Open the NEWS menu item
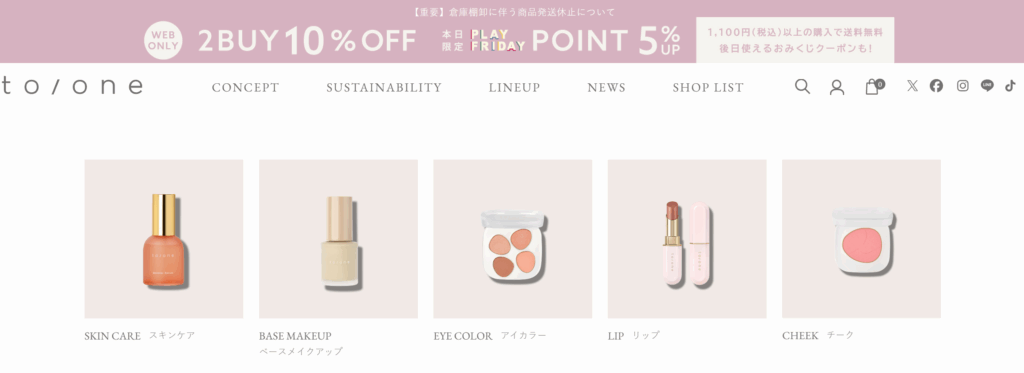Viewport: 1024px width, 373px height. coord(606,88)
